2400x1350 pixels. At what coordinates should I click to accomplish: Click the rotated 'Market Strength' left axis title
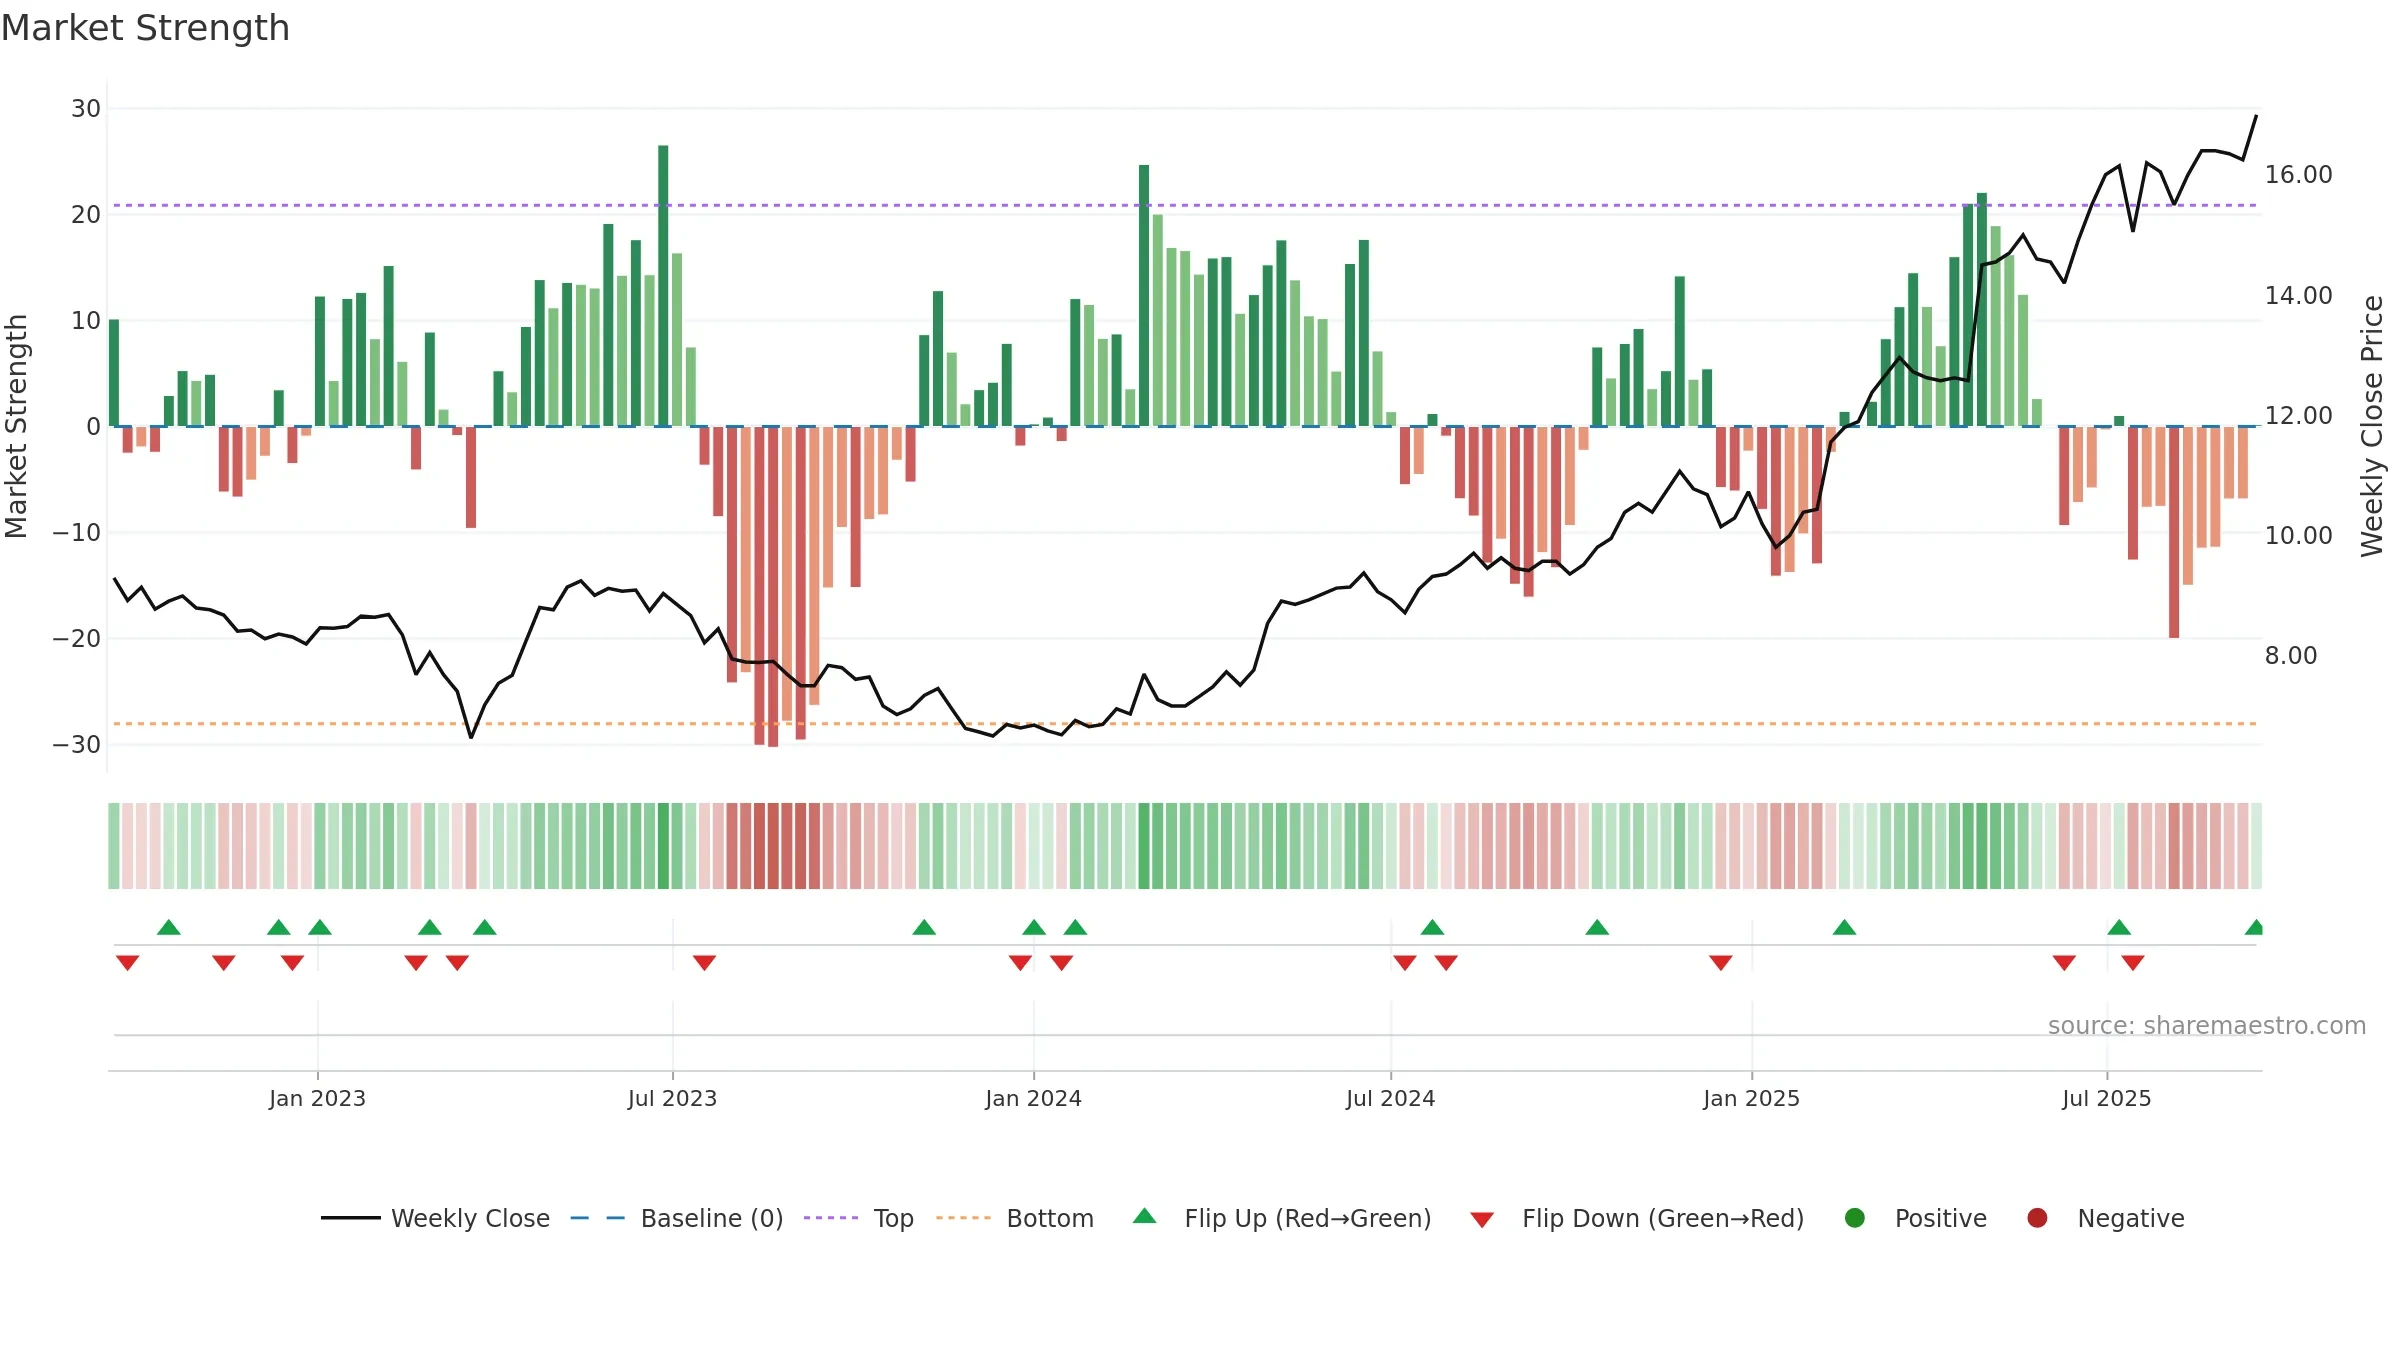click(16, 426)
